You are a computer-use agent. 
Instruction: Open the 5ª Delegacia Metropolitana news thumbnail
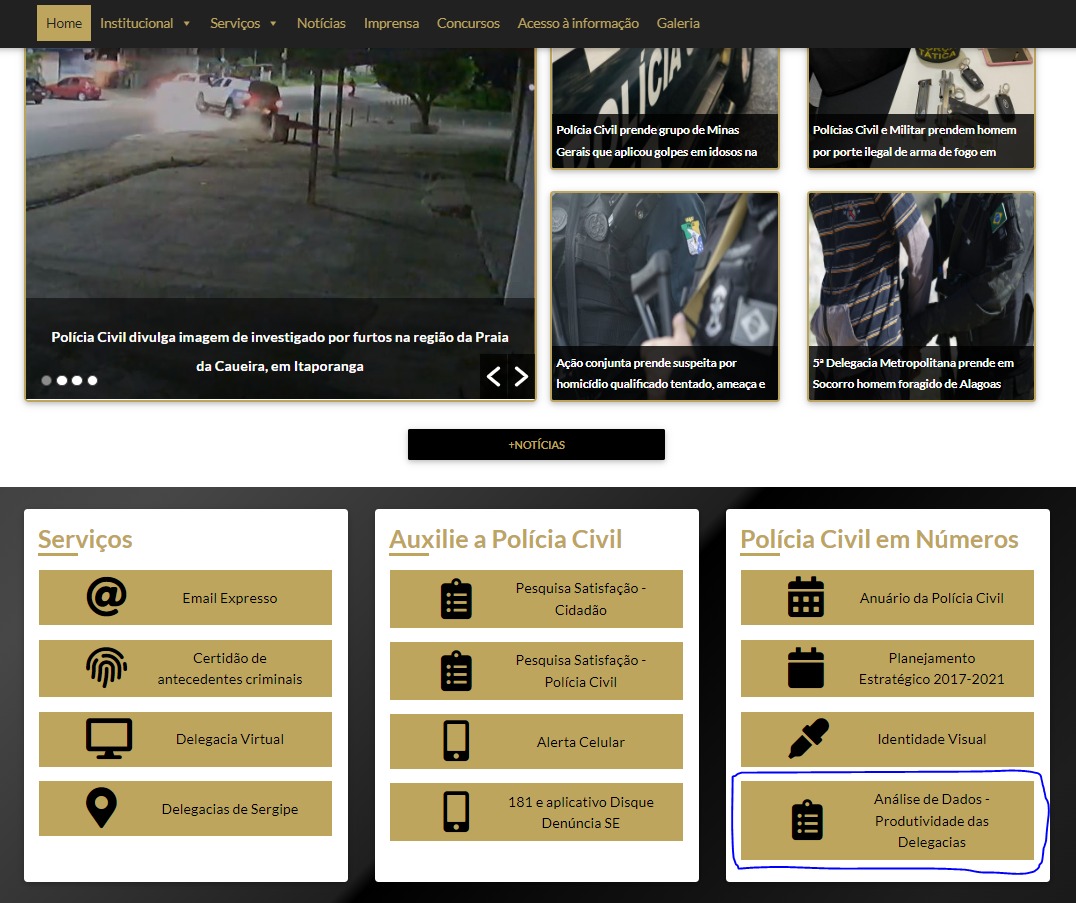click(x=921, y=296)
